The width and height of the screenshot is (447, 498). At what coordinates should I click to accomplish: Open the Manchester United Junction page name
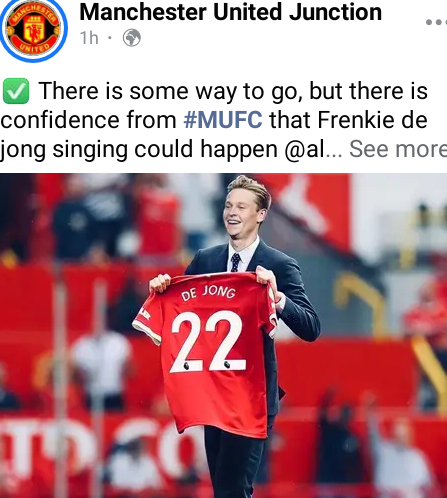point(231,12)
